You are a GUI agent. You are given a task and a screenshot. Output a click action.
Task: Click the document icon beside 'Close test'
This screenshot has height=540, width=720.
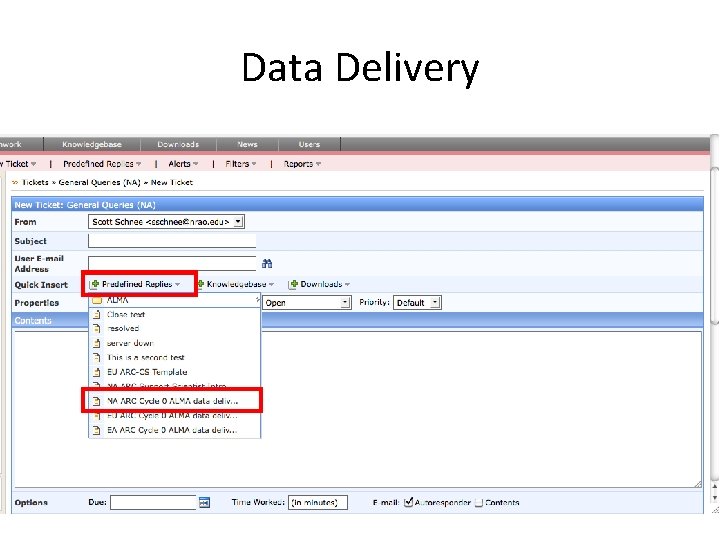(96, 315)
